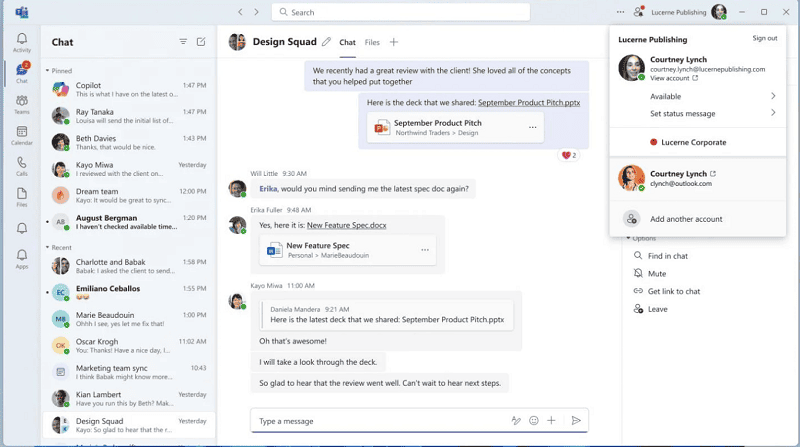The image size is (800, 447).
Task: Switch to the Files tab
Action: [x=372, y=42]
